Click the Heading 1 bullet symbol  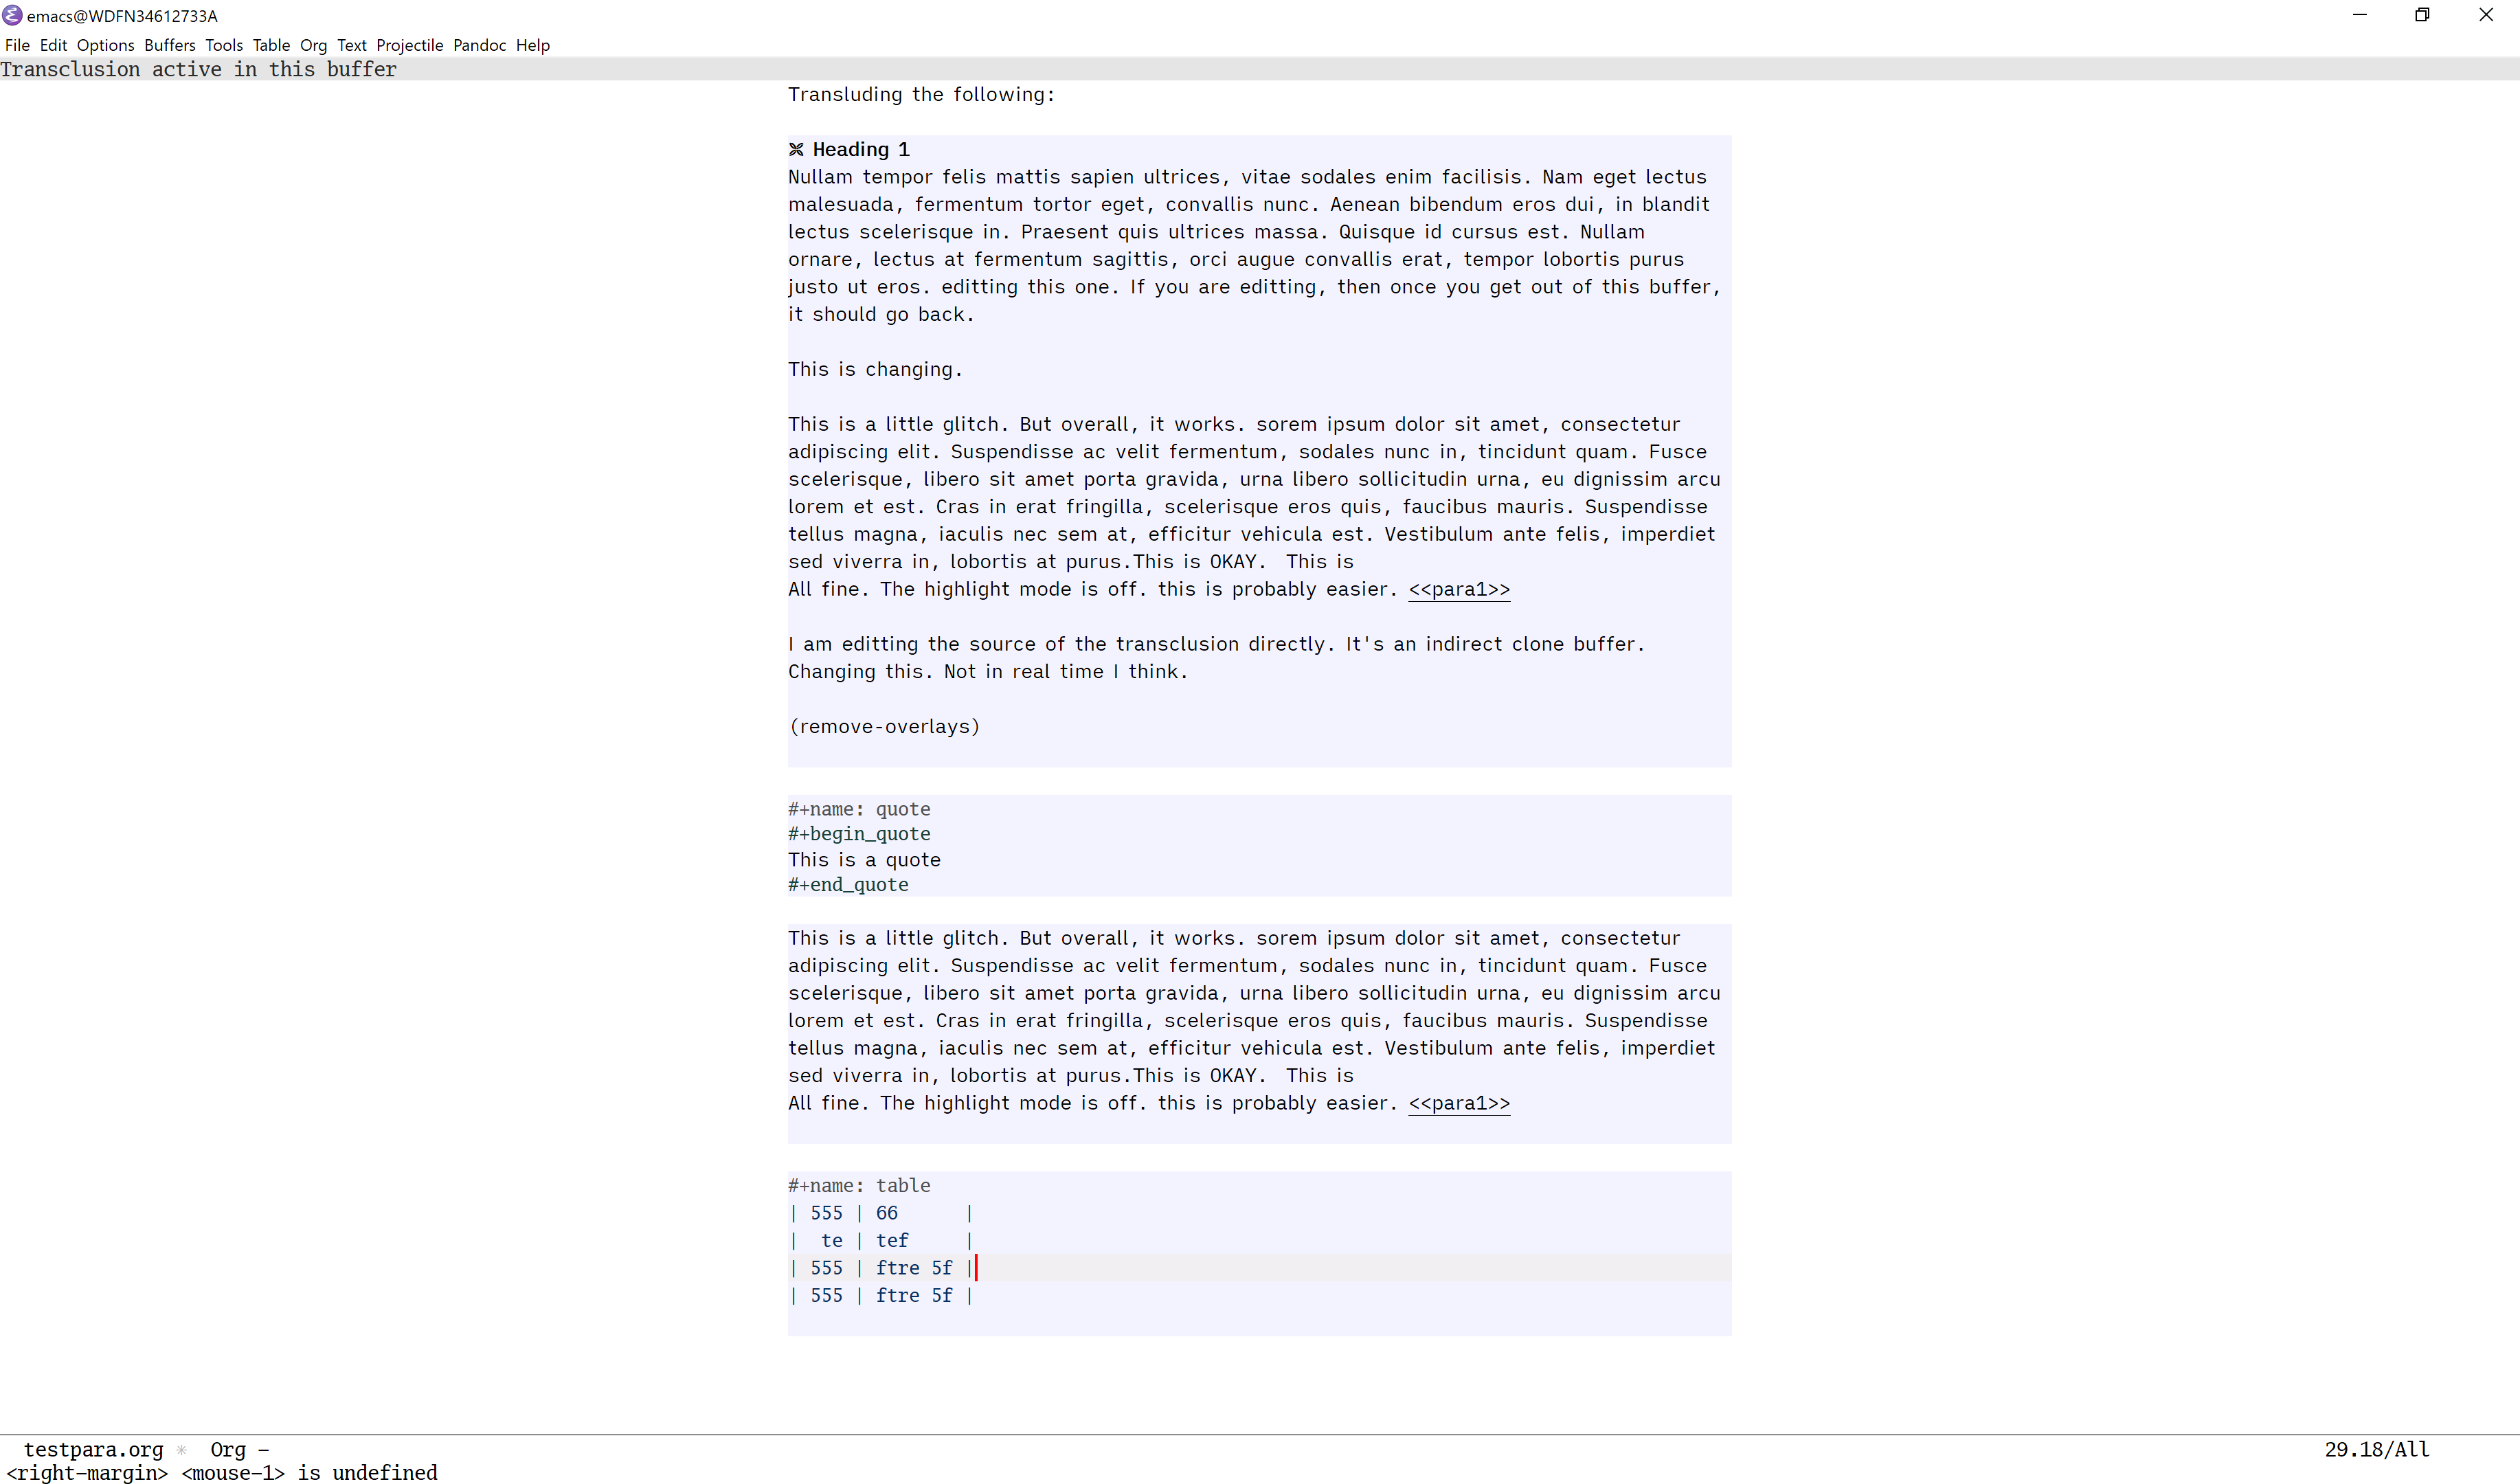(x=796, y=150)
